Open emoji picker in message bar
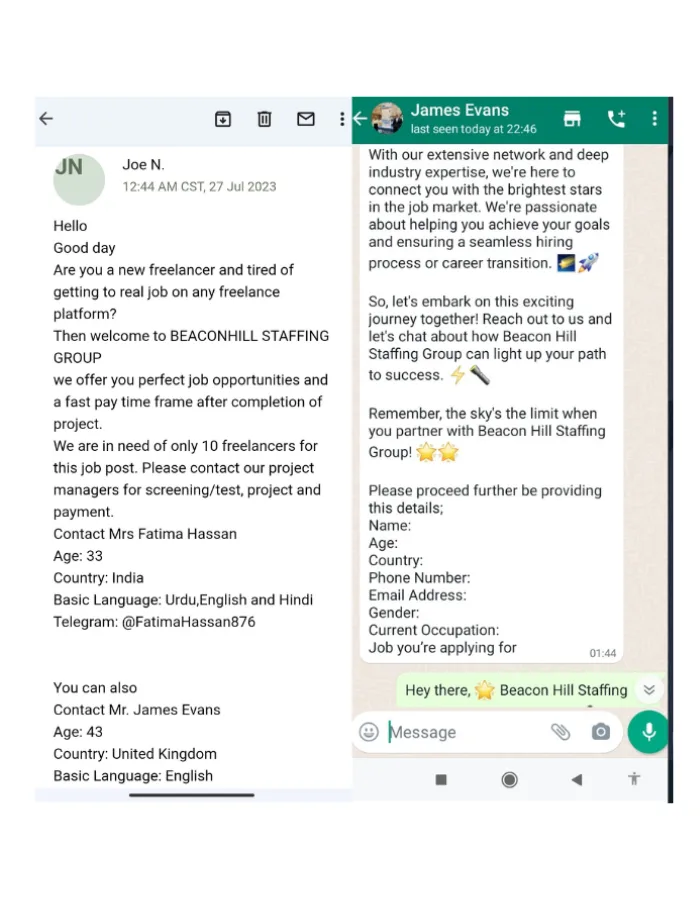 [369, 732]
